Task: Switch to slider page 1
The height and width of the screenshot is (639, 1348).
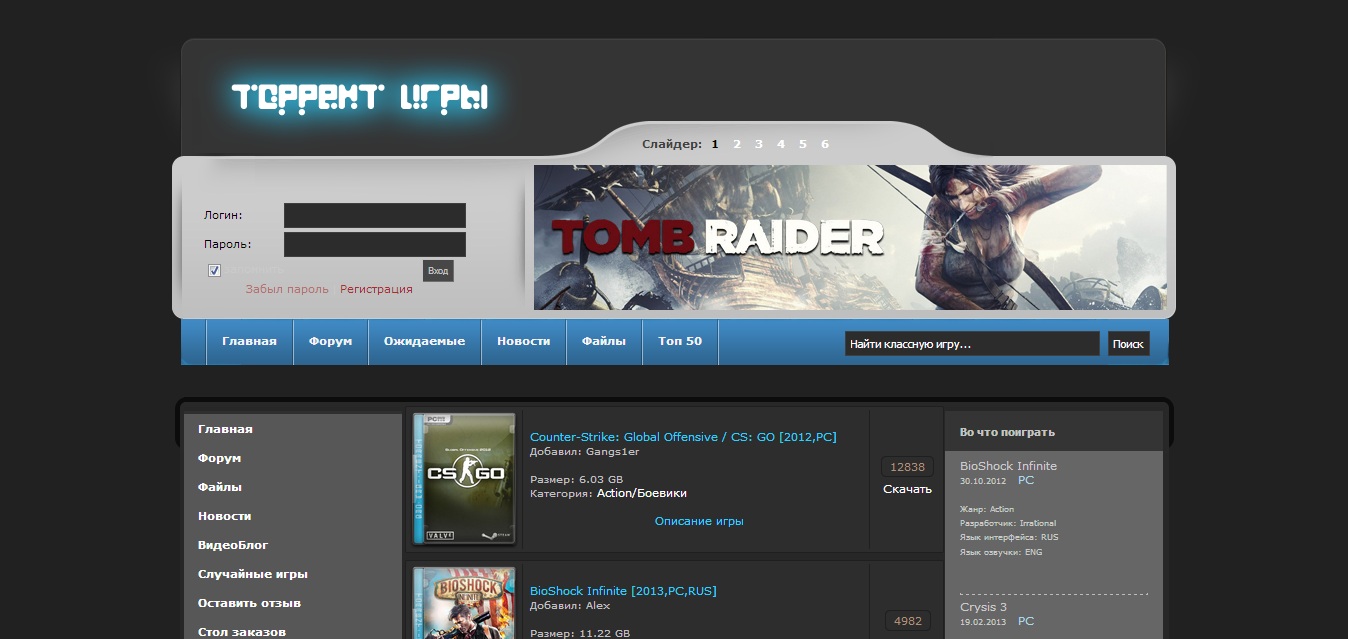Action: tap(715, 144)
